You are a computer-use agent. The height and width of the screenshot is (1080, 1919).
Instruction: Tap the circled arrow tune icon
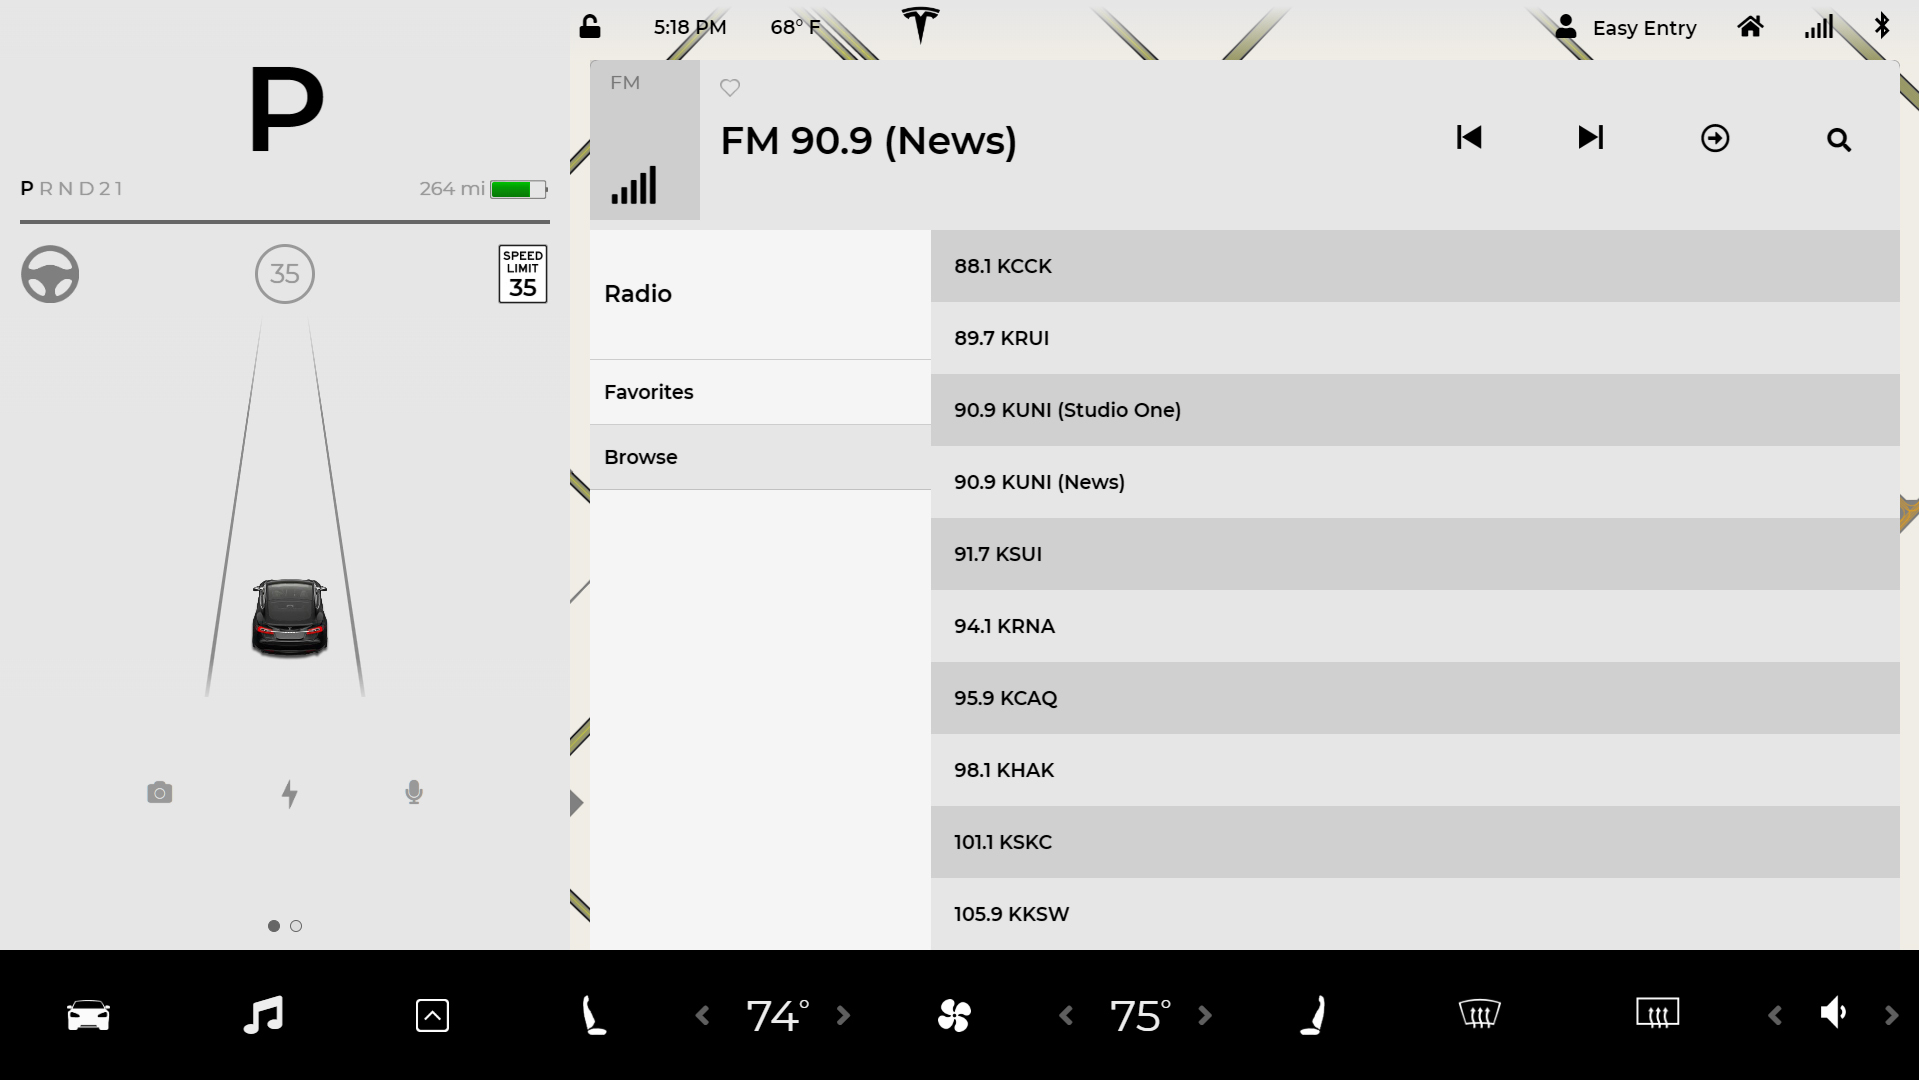pyautogui.click(x=1715, y=138)
